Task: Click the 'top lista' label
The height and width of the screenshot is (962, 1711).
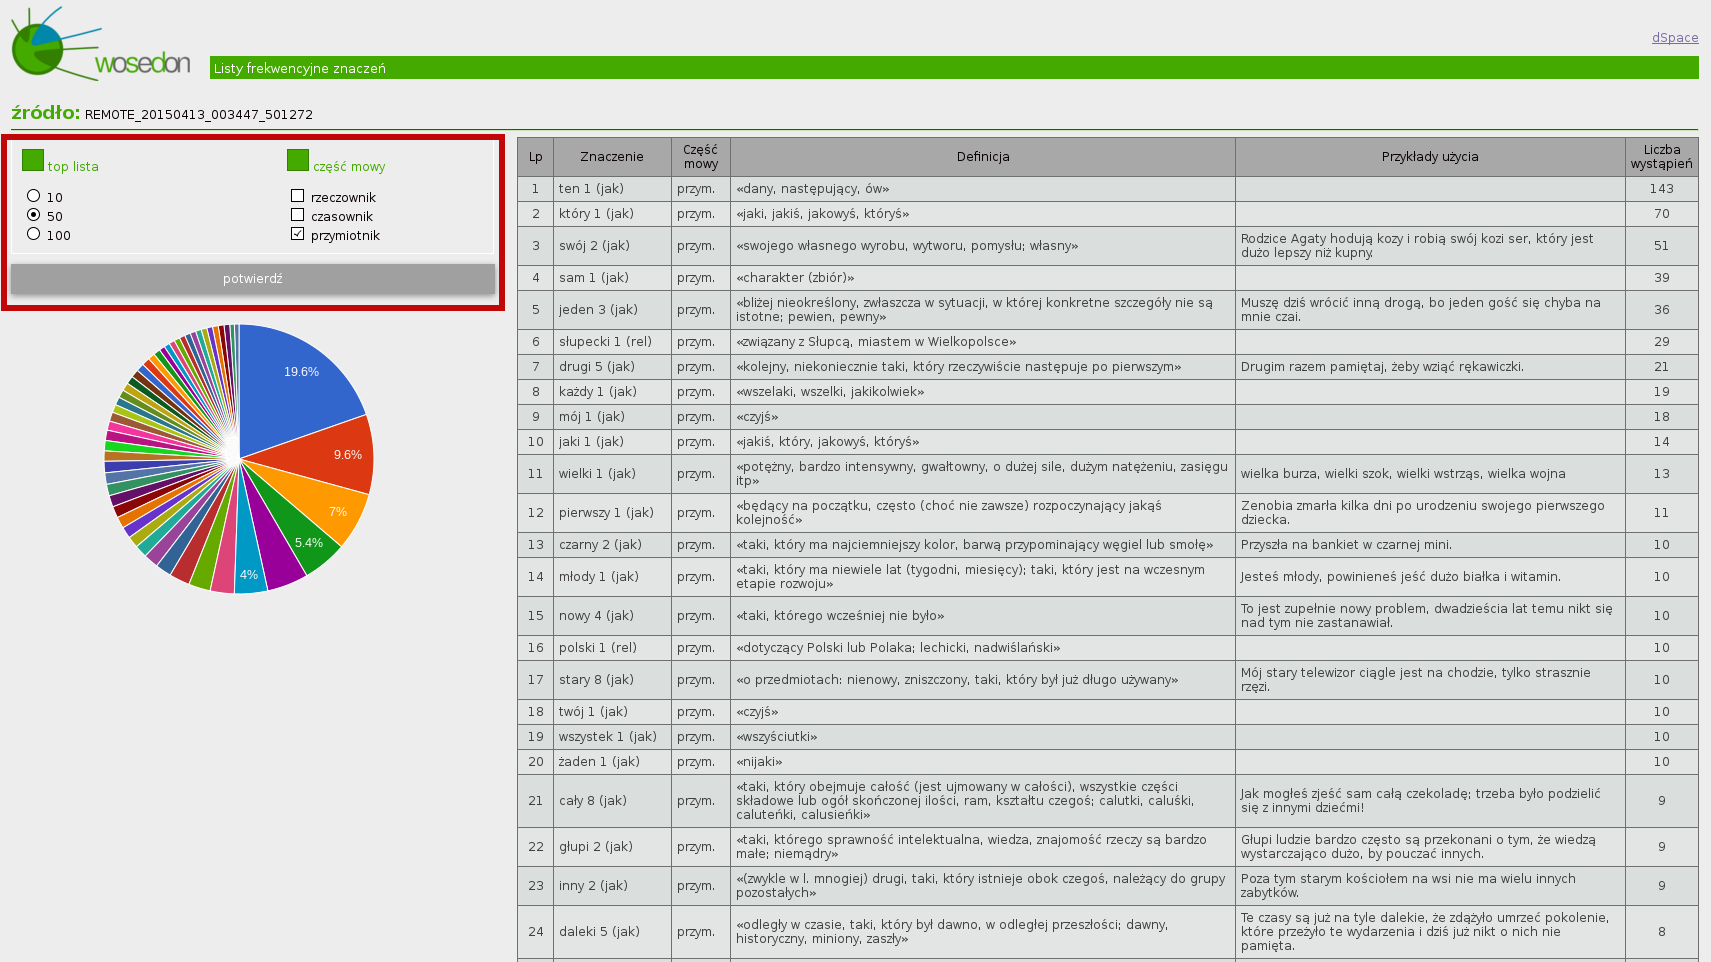Action: (x=73, y=167)
